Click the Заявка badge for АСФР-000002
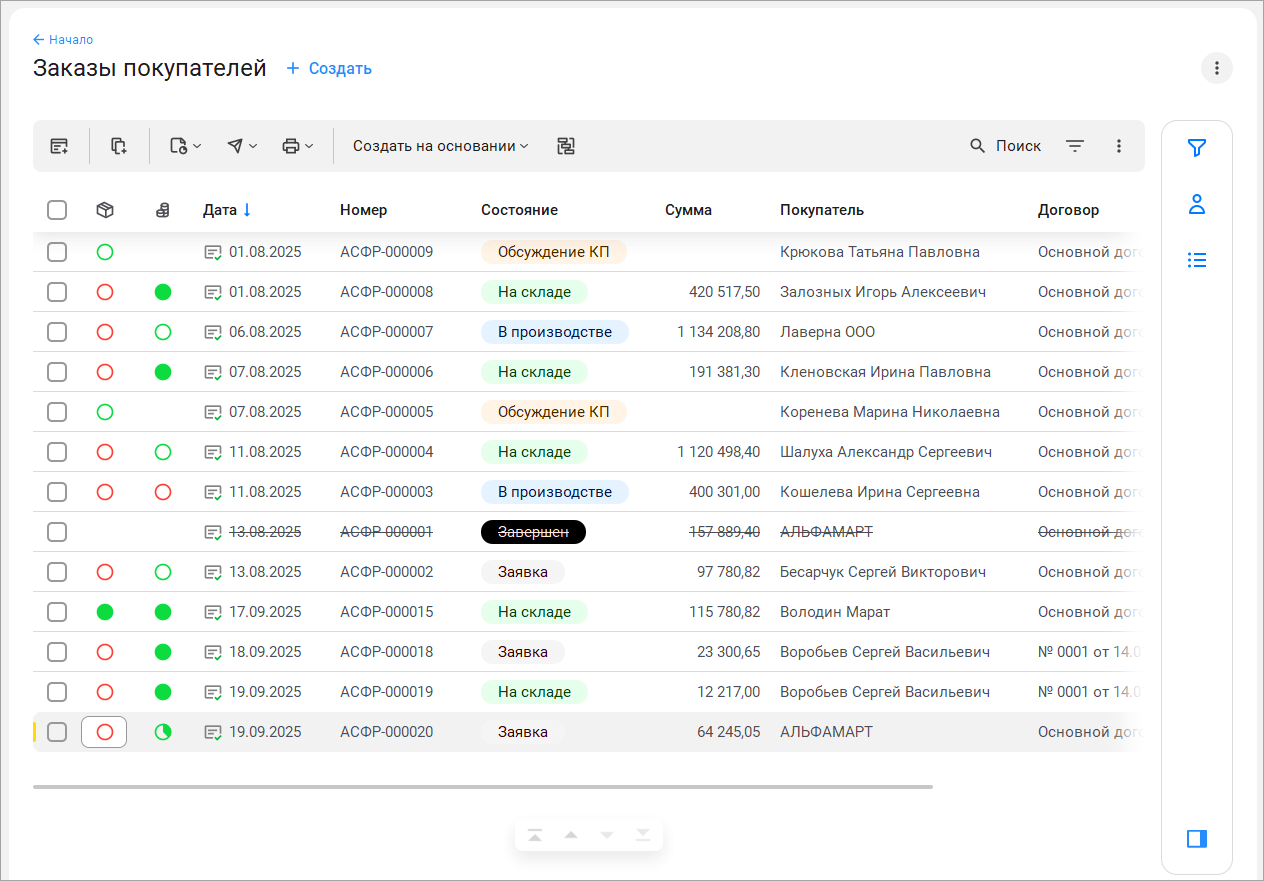 coord(522,572)
